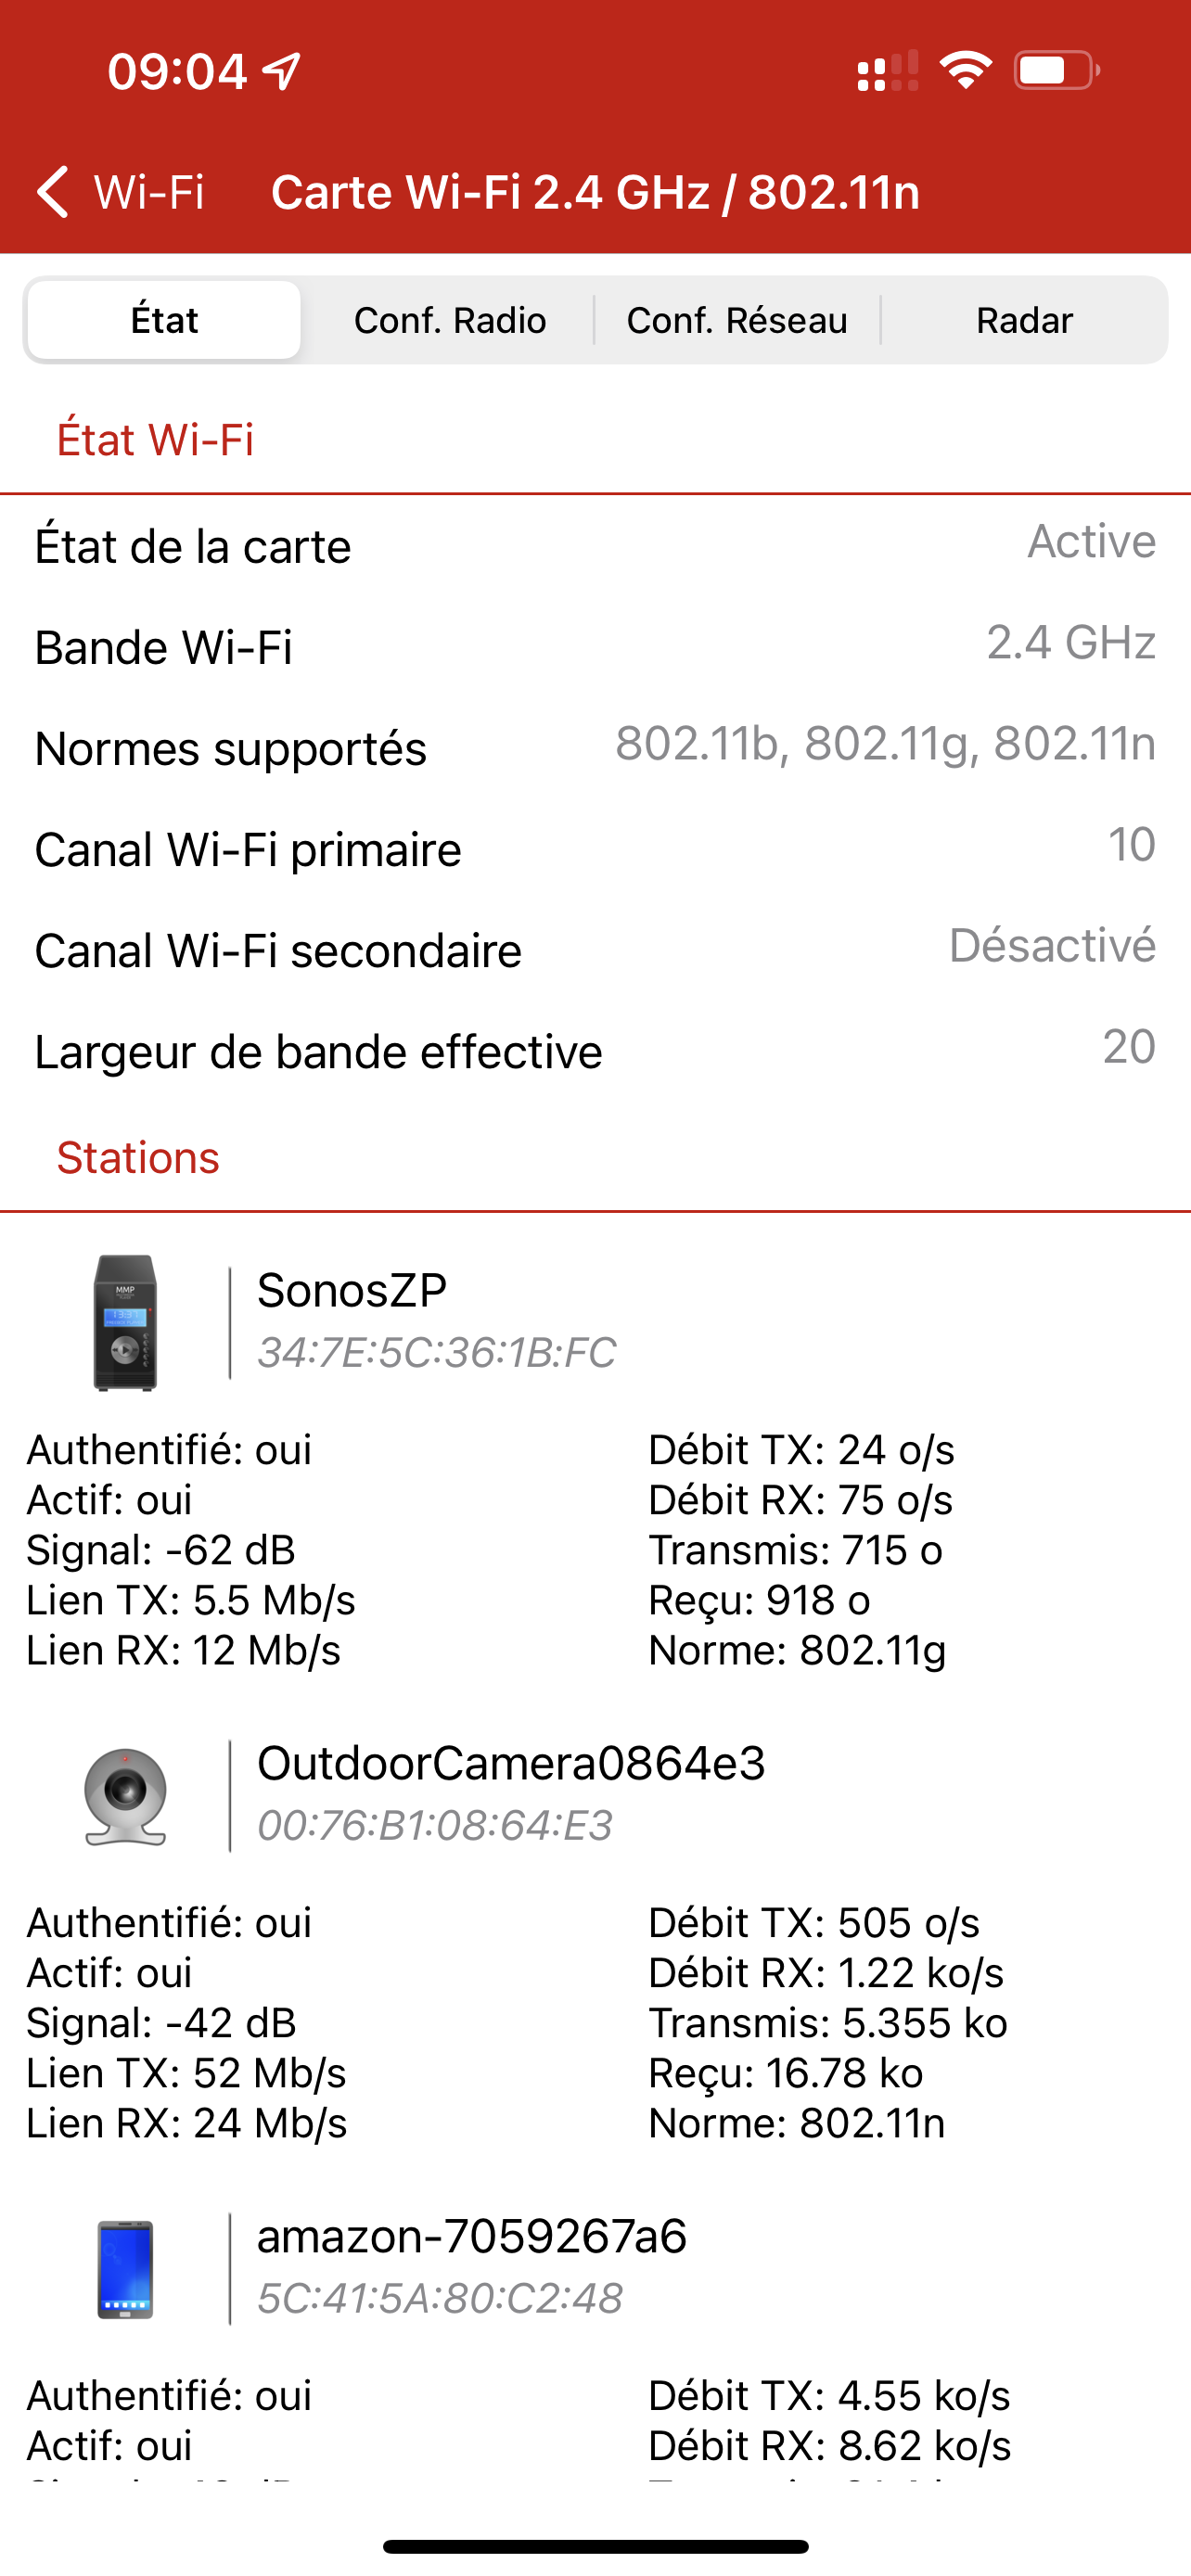This screenshot has height=2576, width=1191.
Task: Tap the back chevron arrow
Action: [x=53, y=191]
